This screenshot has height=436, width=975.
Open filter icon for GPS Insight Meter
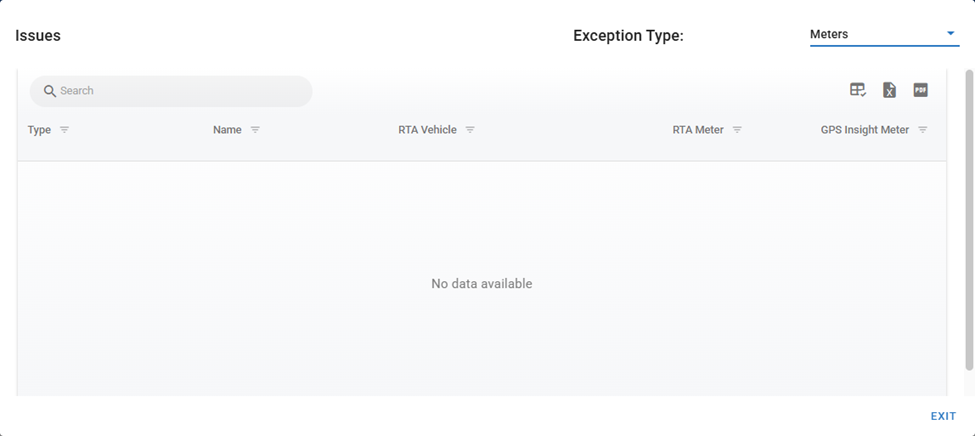[x=923, y=130]
